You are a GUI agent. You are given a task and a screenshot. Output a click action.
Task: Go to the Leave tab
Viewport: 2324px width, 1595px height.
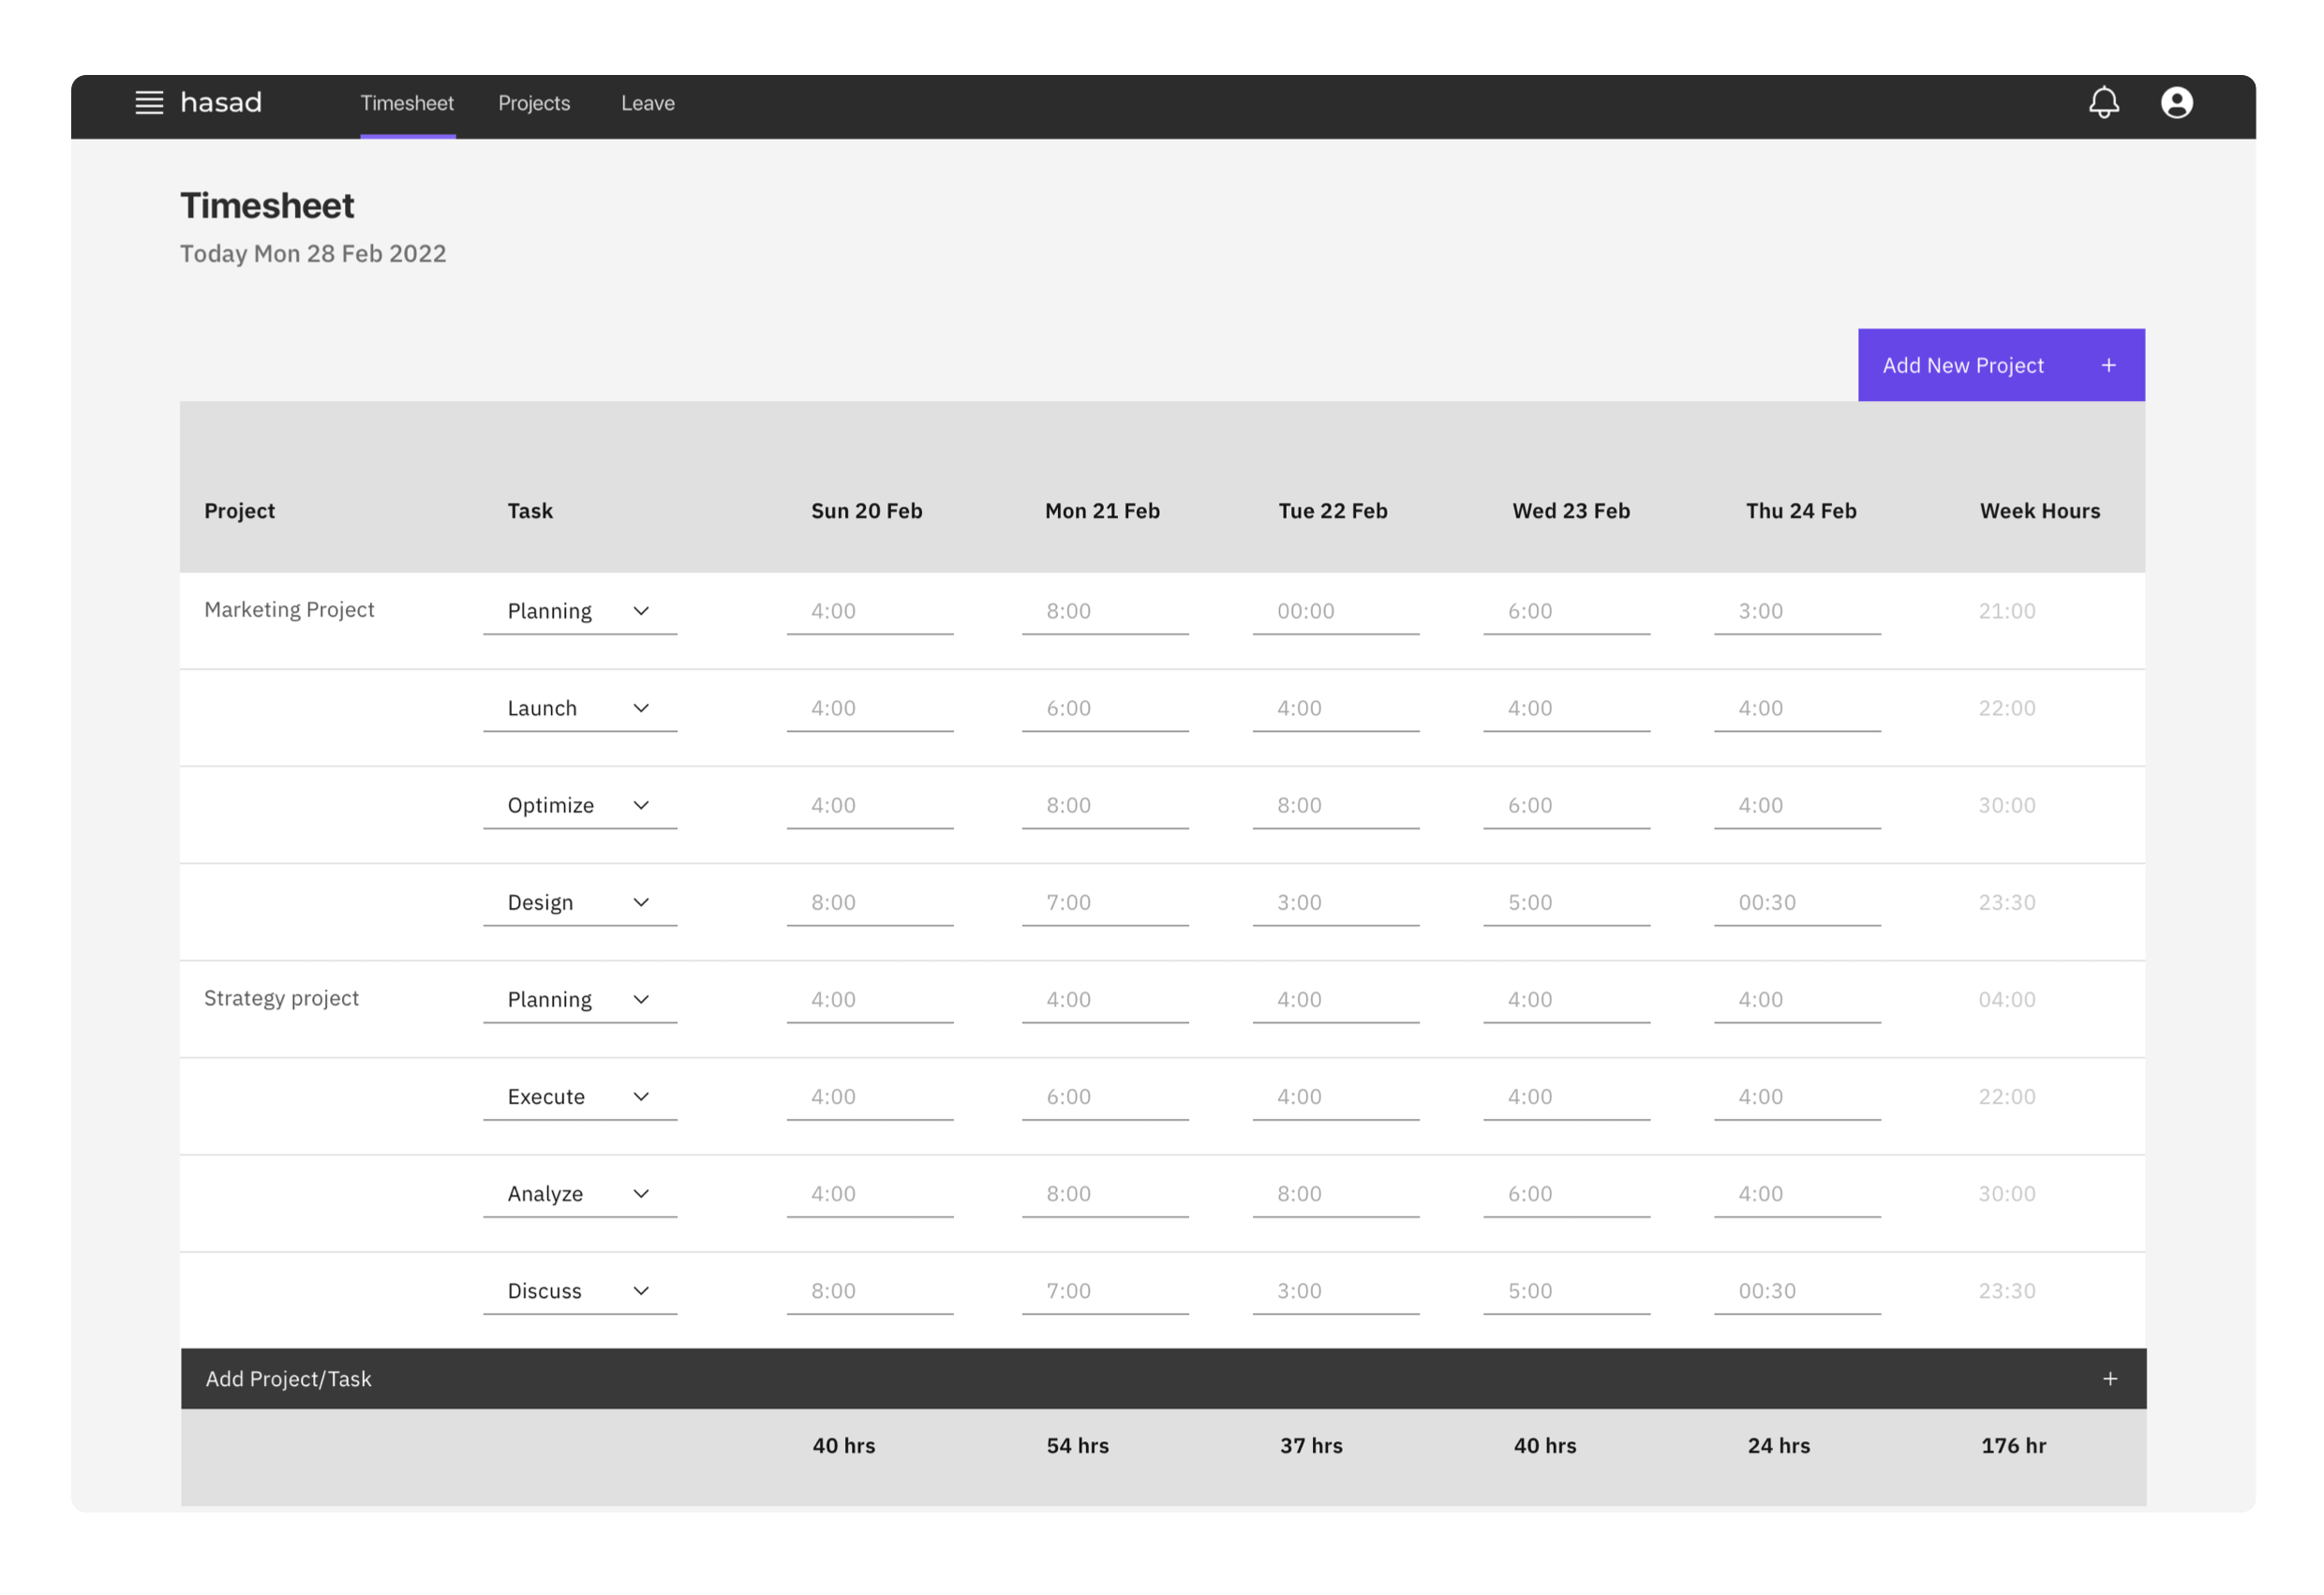pyautogui.click(x=647, y=104)
